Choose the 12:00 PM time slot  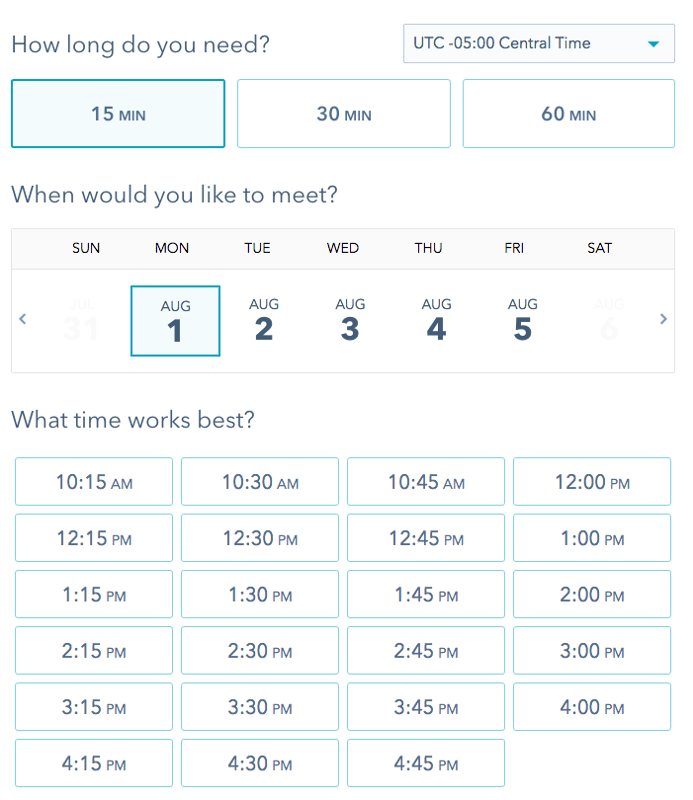592,482
